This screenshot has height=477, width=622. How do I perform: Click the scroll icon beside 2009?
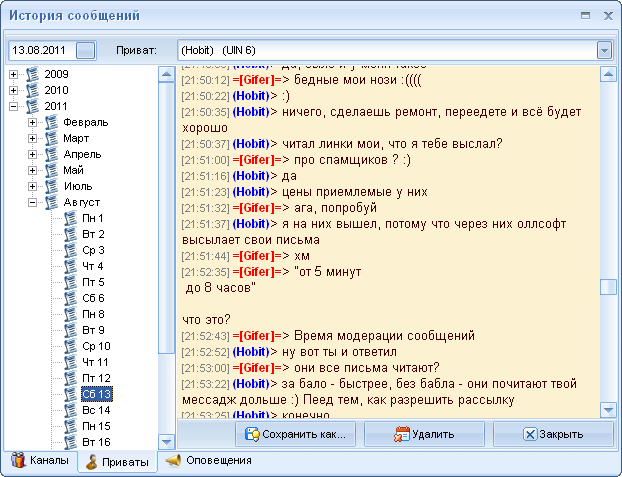(33, 74)
